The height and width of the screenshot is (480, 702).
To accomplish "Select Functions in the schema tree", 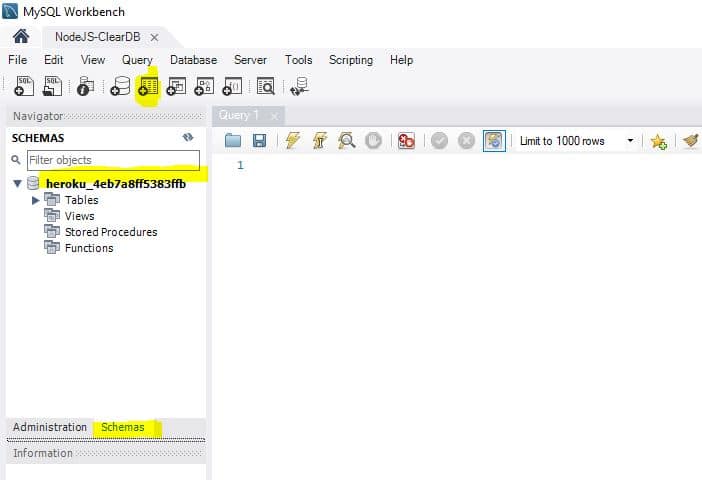I will (89, 248).
